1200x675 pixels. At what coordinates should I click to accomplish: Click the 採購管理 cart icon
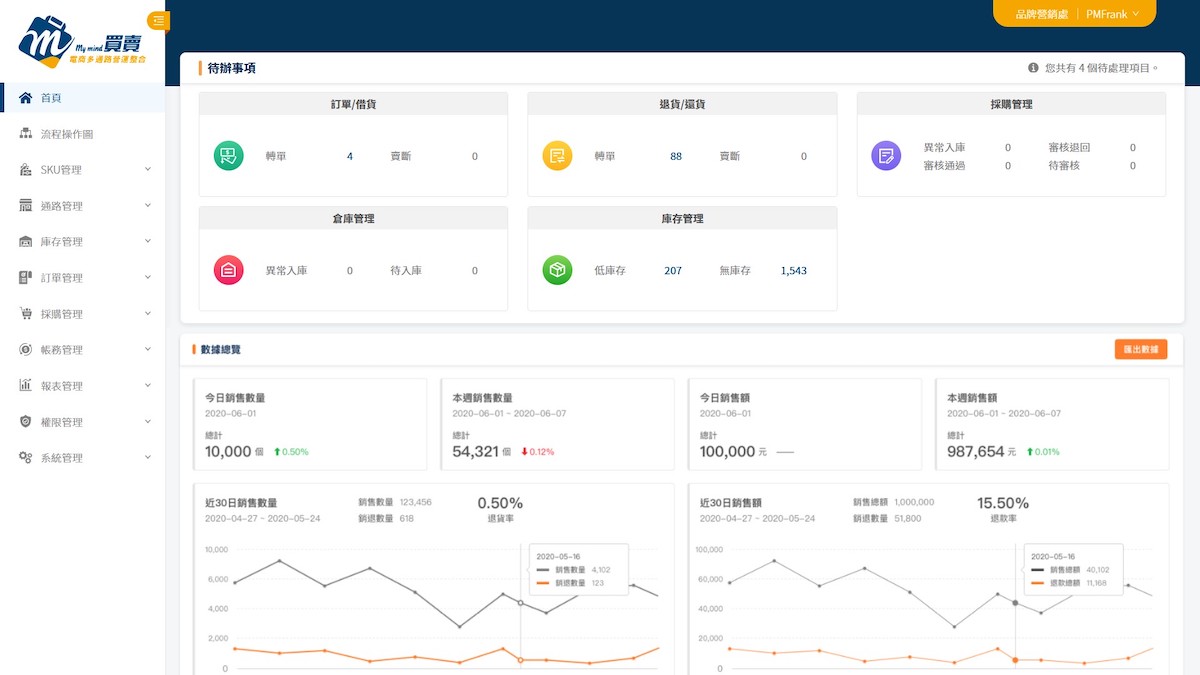coord(26,314)
